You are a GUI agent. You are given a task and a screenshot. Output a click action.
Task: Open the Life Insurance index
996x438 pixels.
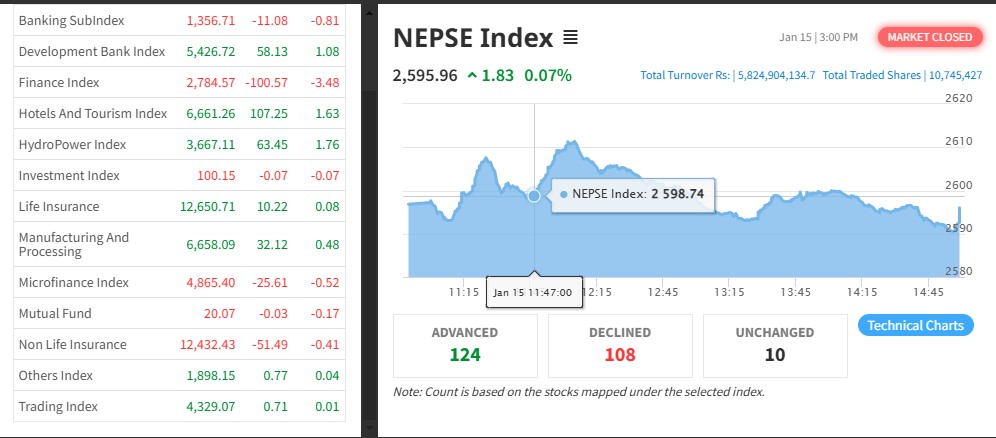[59, 206]
